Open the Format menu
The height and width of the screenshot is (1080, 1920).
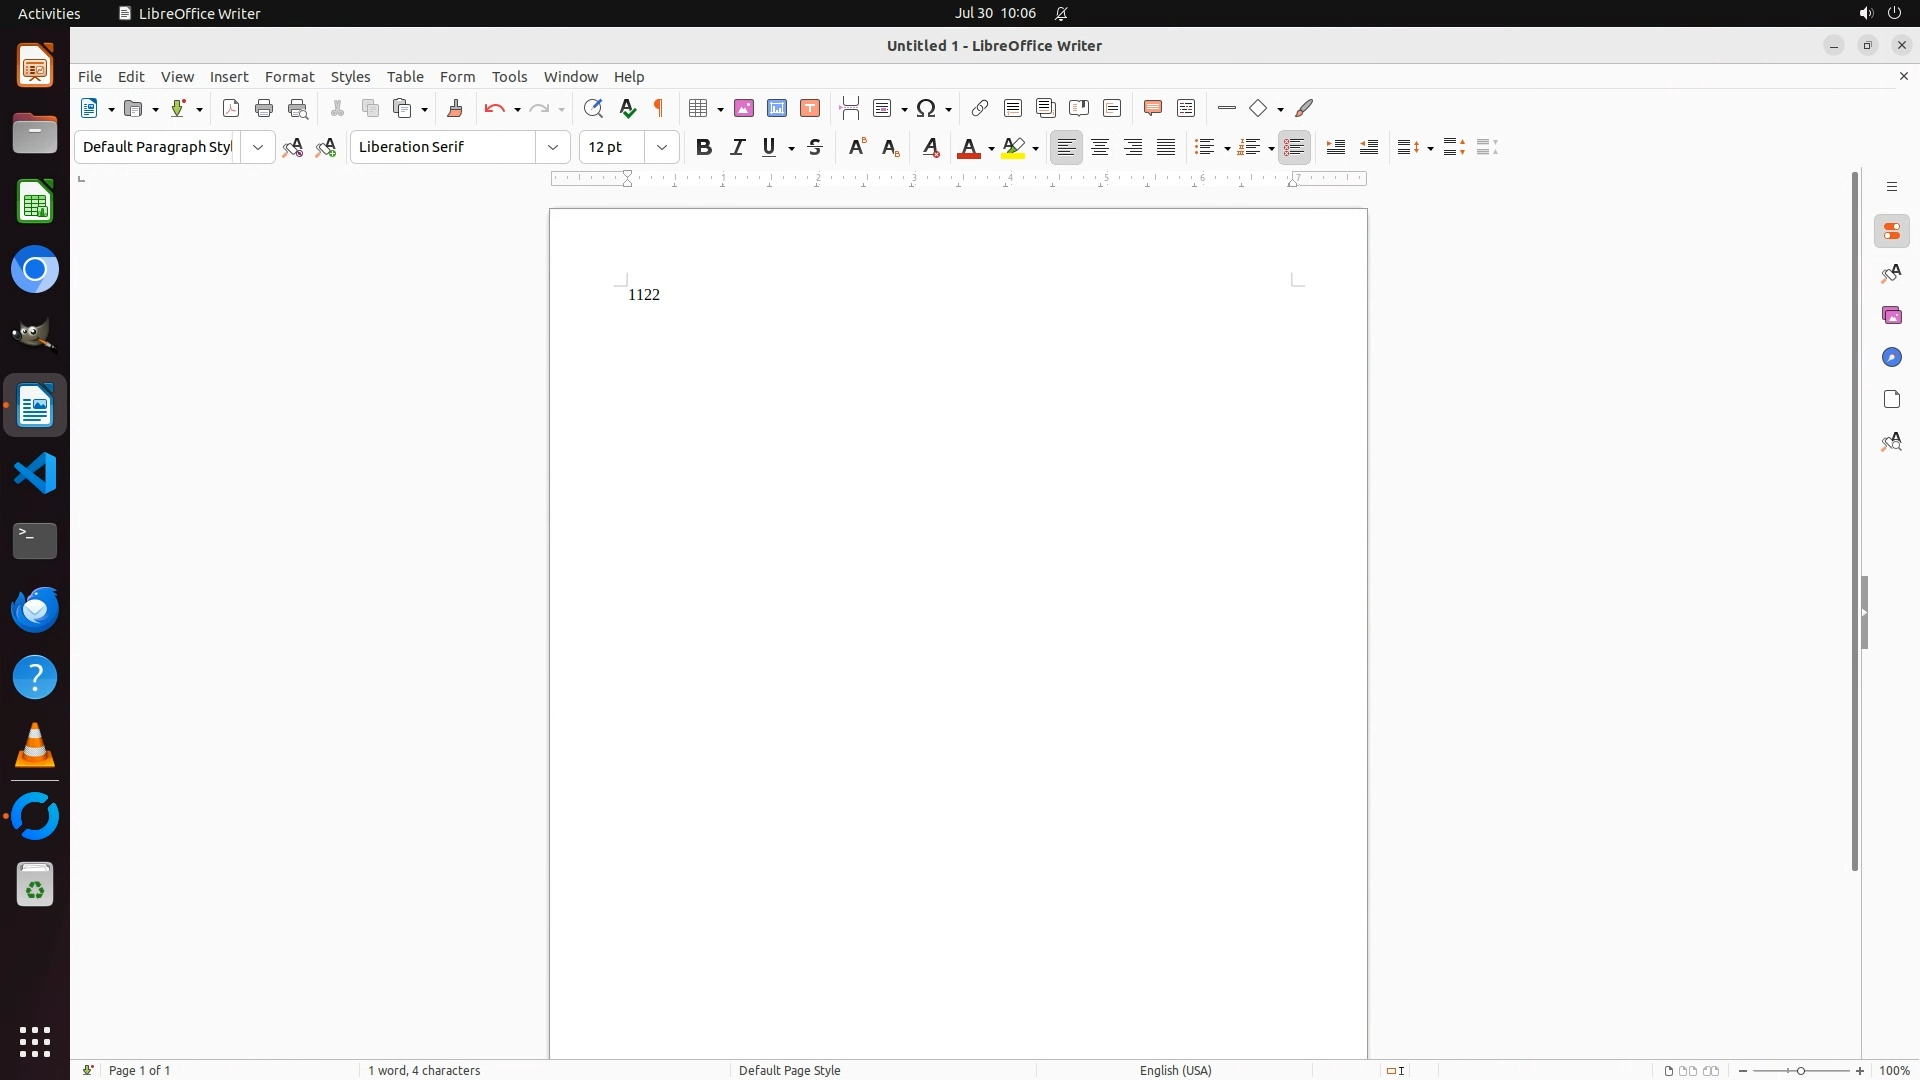point(289,77)
